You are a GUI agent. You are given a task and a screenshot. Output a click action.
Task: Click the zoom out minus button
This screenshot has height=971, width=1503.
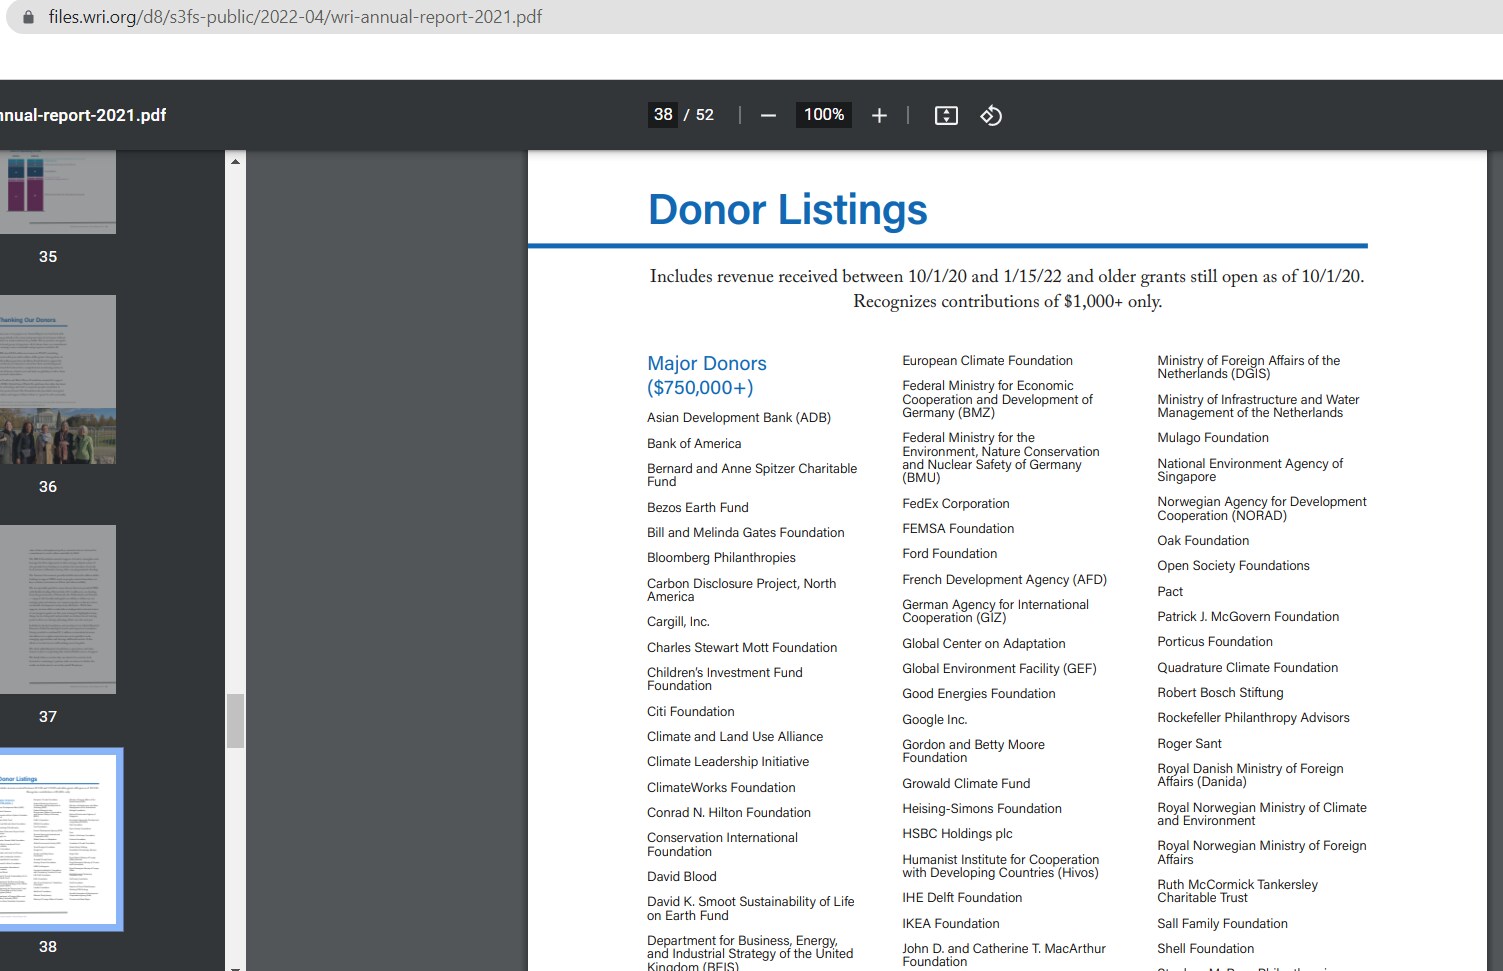pos(768,116)
